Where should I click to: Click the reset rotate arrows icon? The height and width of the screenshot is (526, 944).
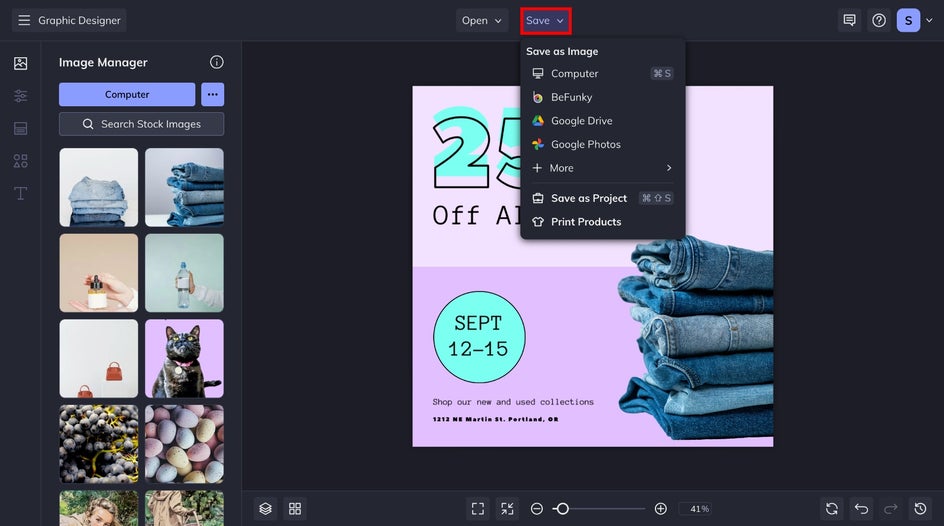832,509
